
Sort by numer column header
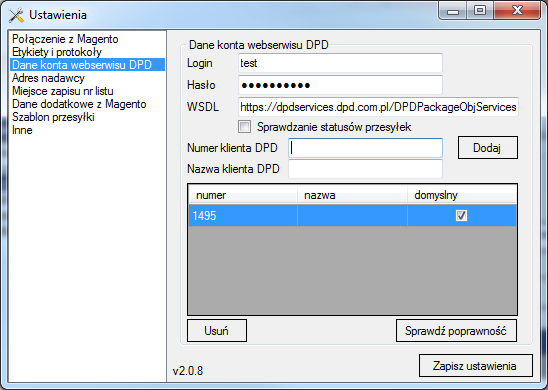[243, 195]
